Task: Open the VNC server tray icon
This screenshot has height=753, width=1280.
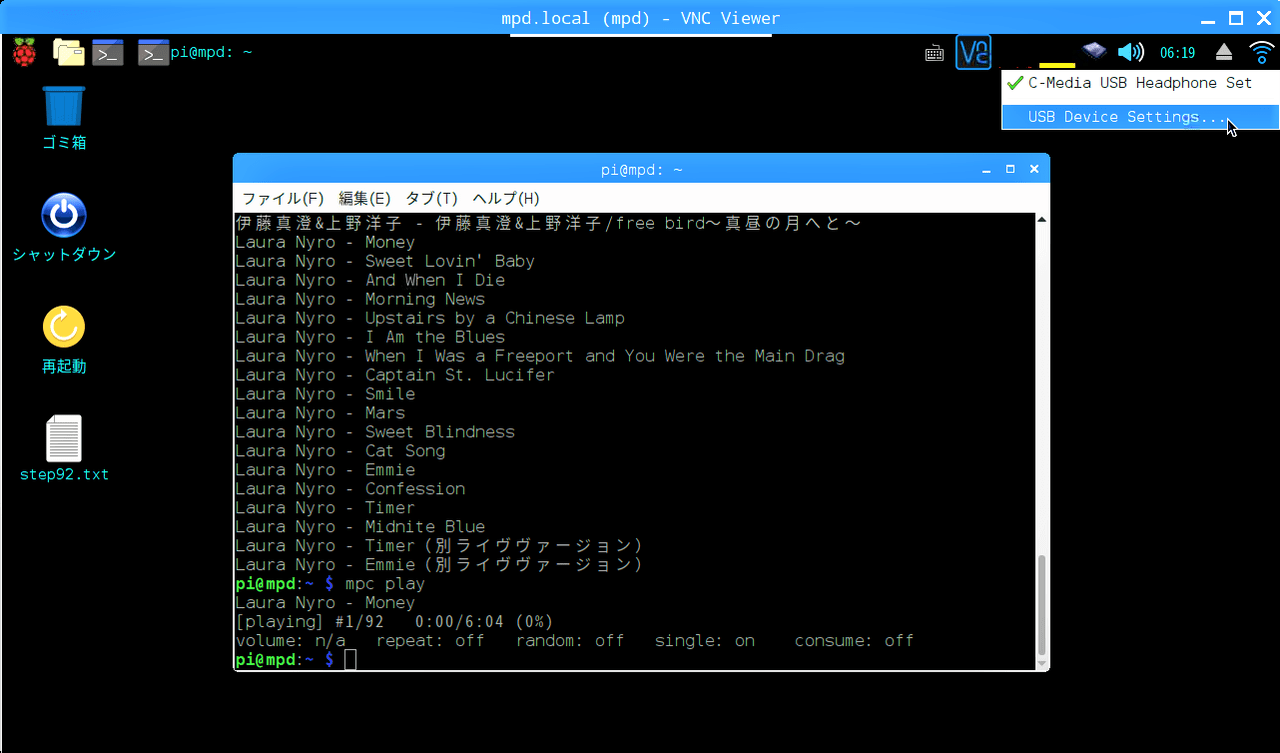Action: pyautogui.click(x=973, y=52)
